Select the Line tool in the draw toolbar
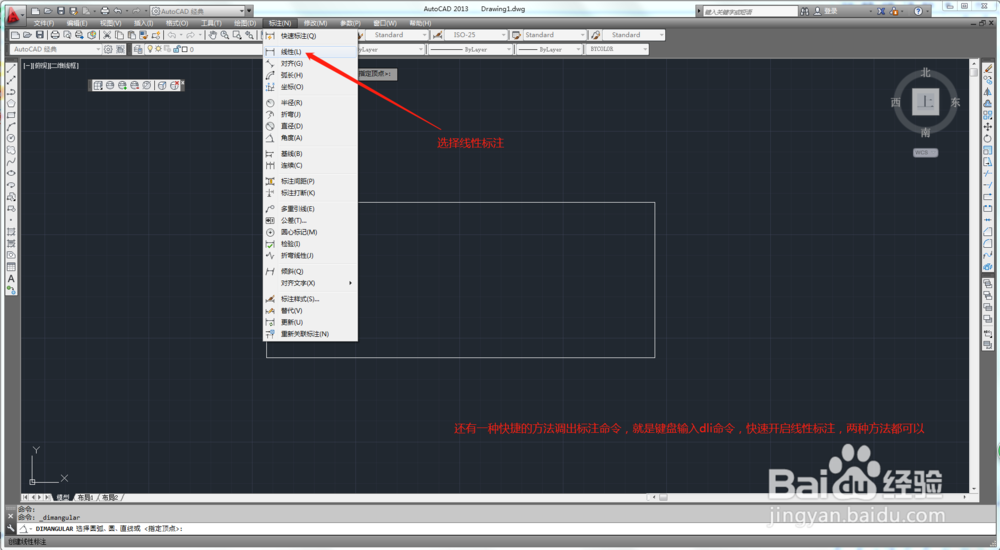 pos(11,68)
